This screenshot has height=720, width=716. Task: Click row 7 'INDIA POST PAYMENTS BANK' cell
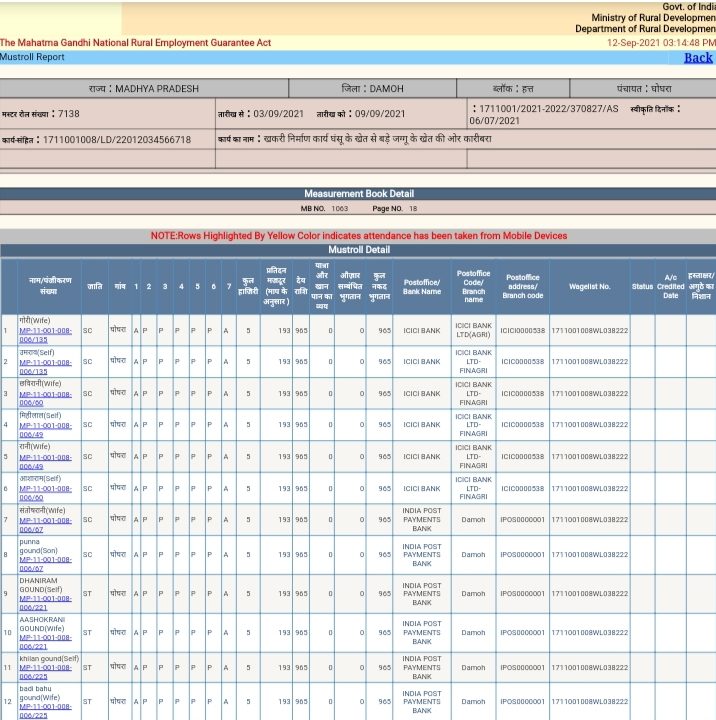coord(422,519)
